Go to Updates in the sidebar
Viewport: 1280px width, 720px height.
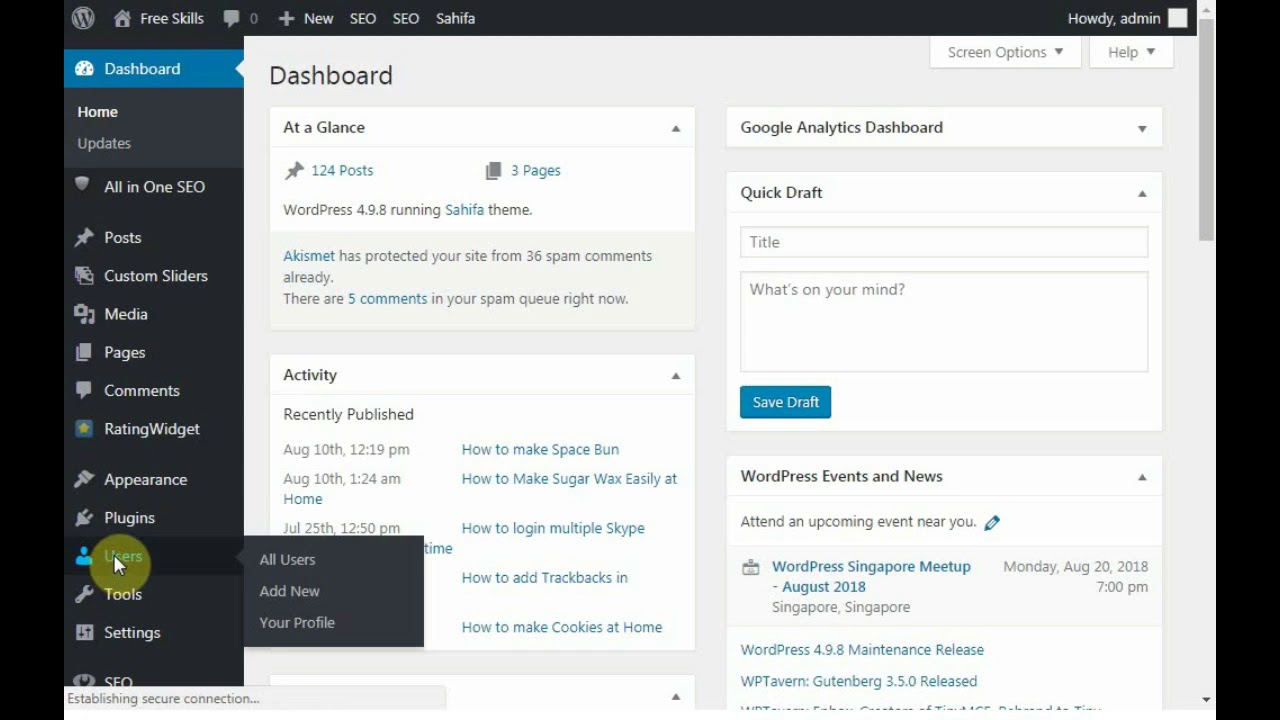104,143
